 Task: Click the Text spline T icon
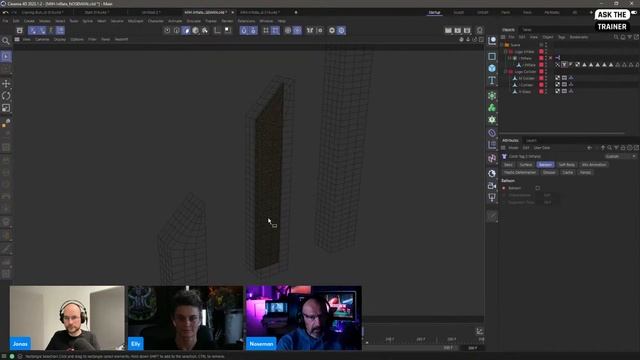pyautogui.click(x=492, y=80)
